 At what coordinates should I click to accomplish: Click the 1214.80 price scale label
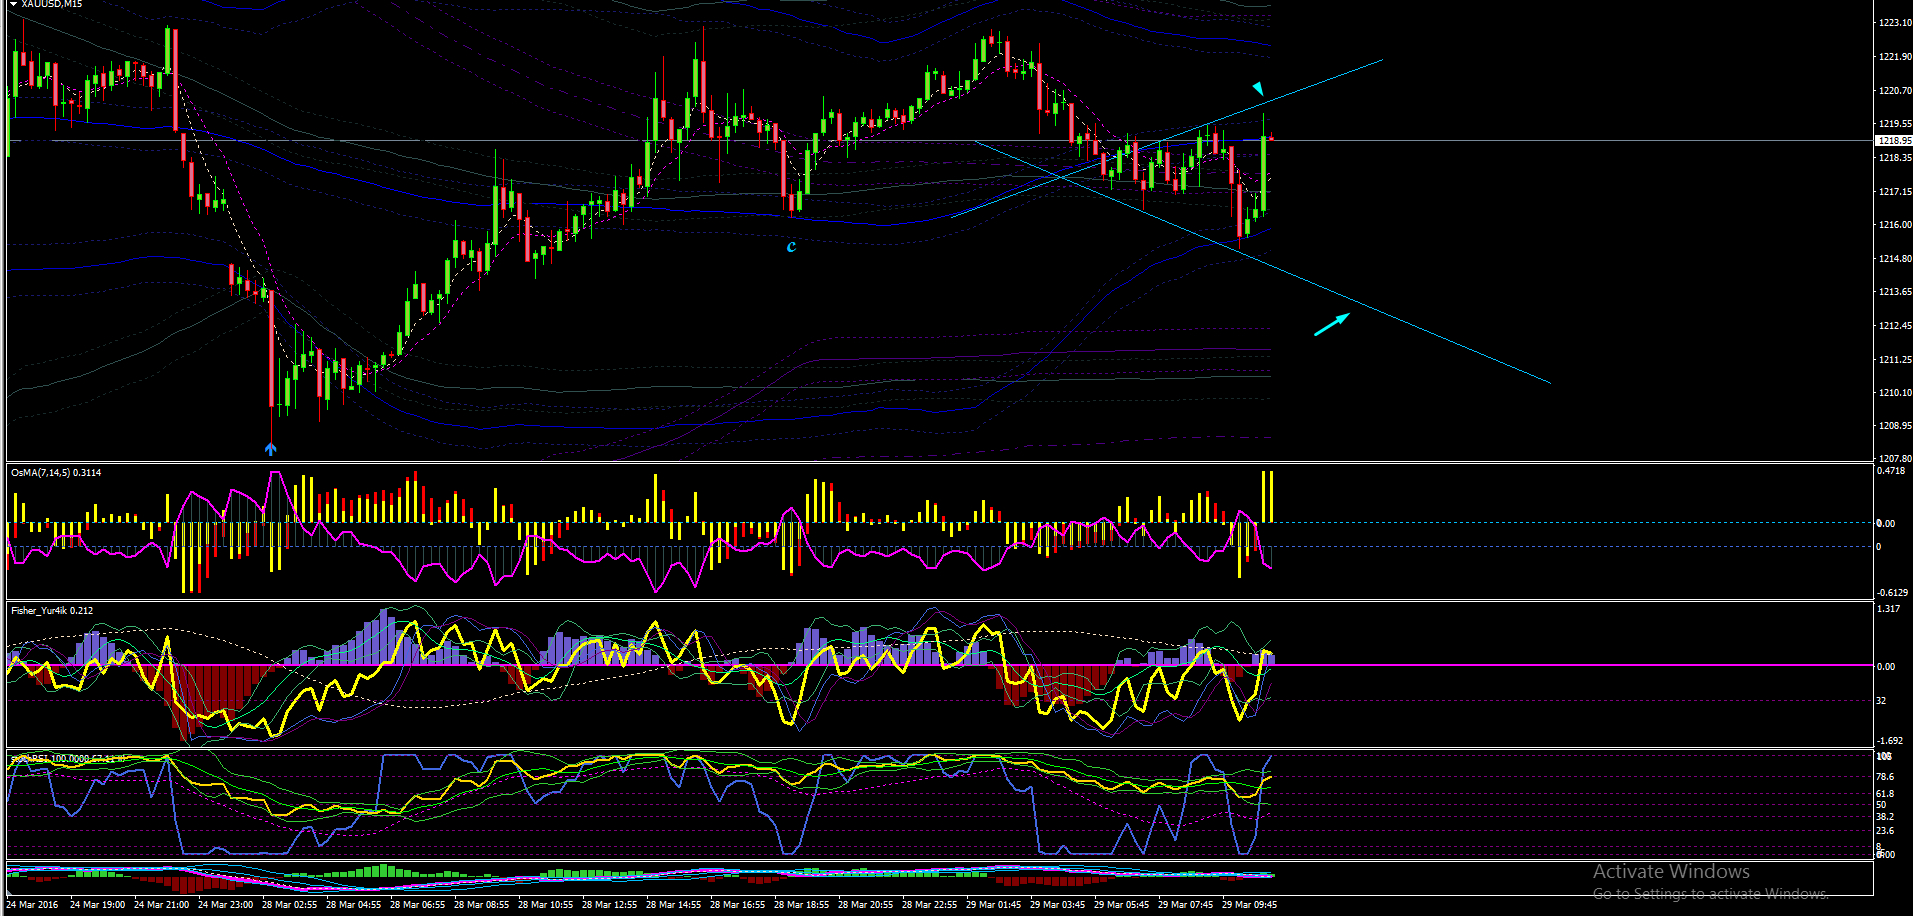point(1895,259)
